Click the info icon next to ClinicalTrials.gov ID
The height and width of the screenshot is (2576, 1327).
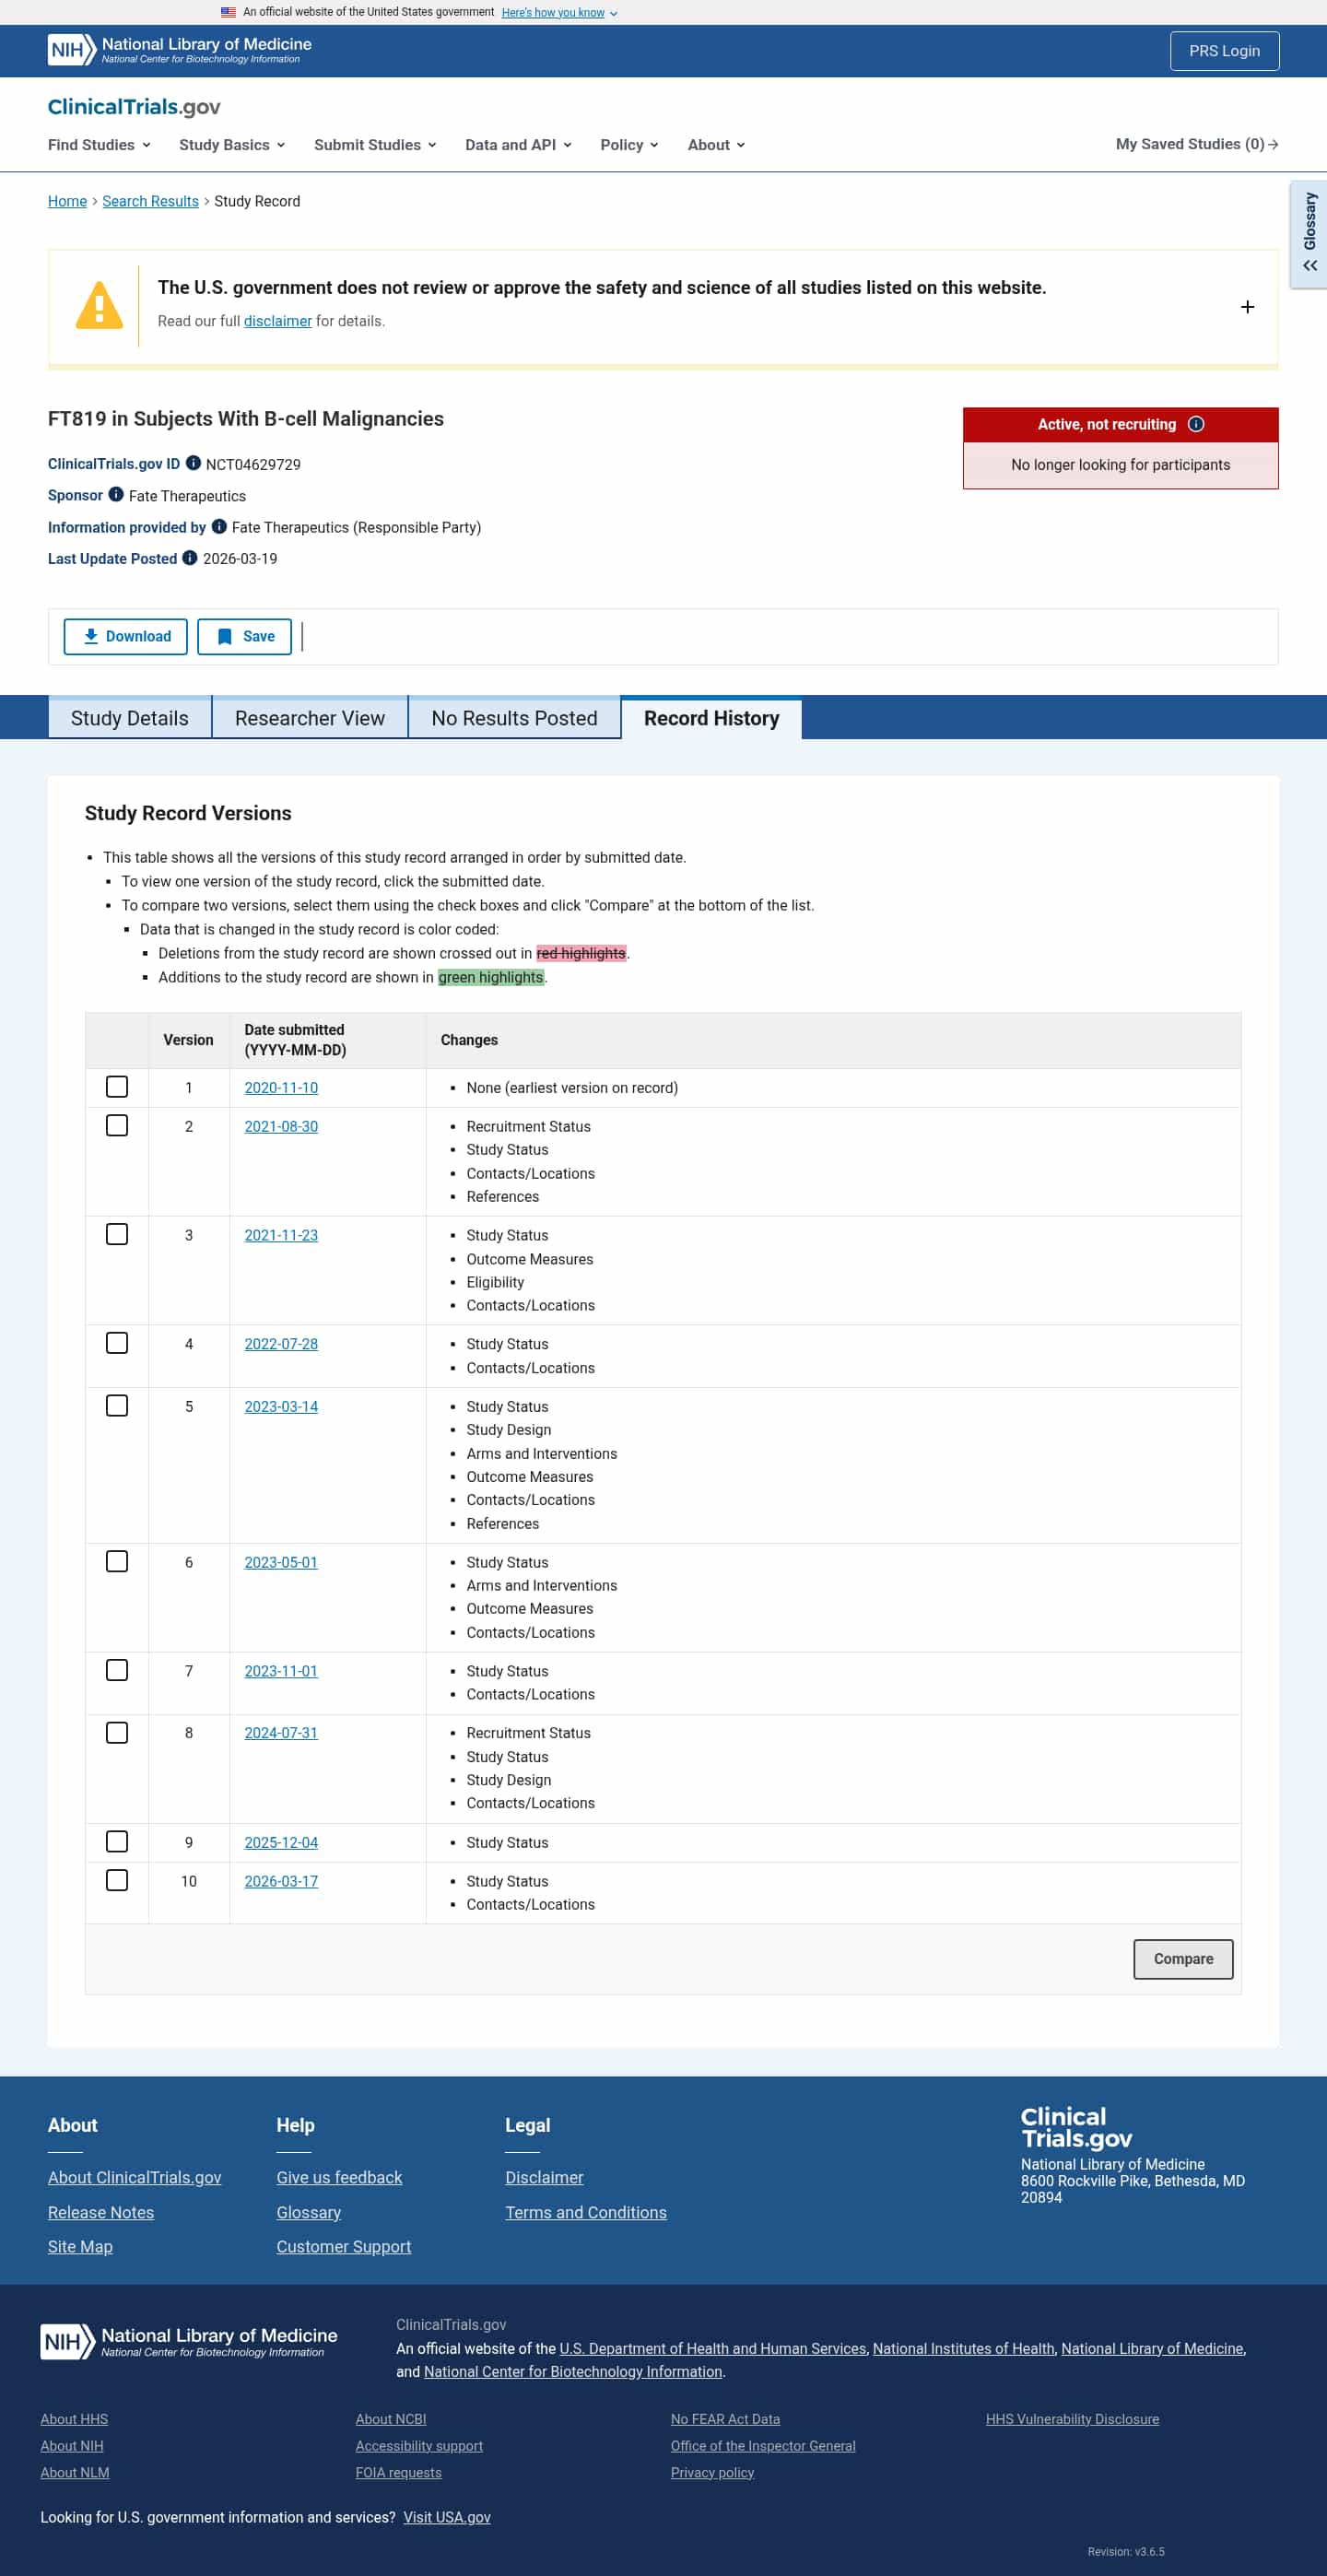[194, 463]
